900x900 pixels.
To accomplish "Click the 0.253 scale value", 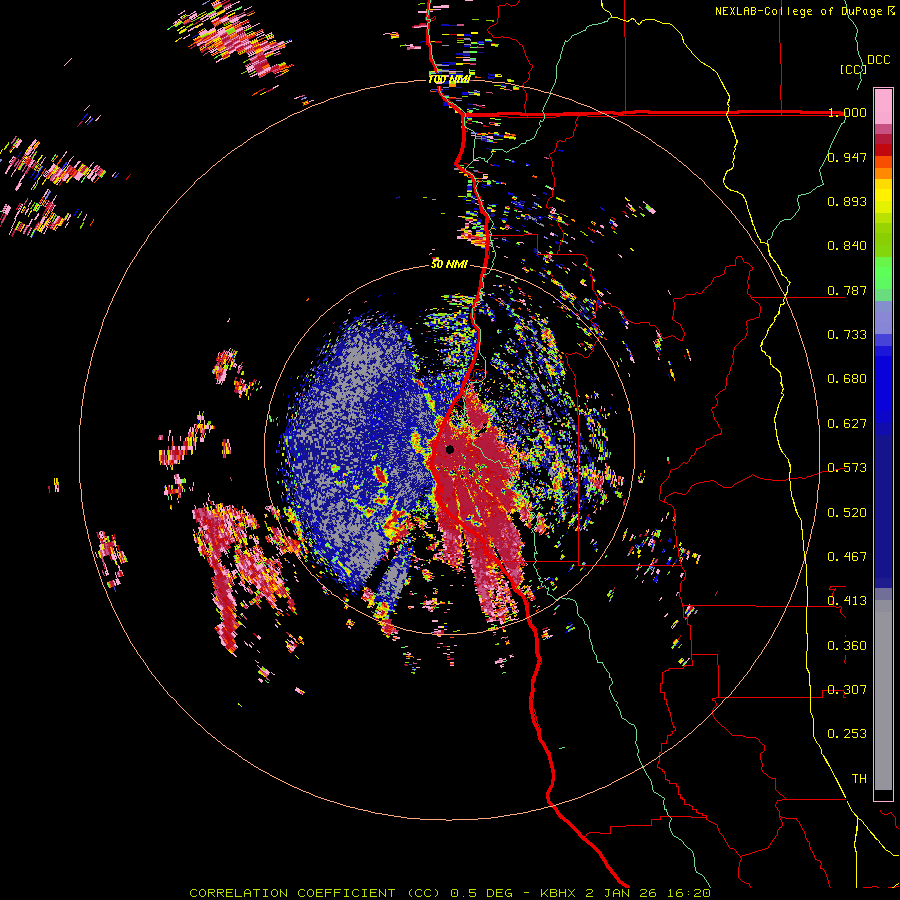I will click(x=847, y=734).
